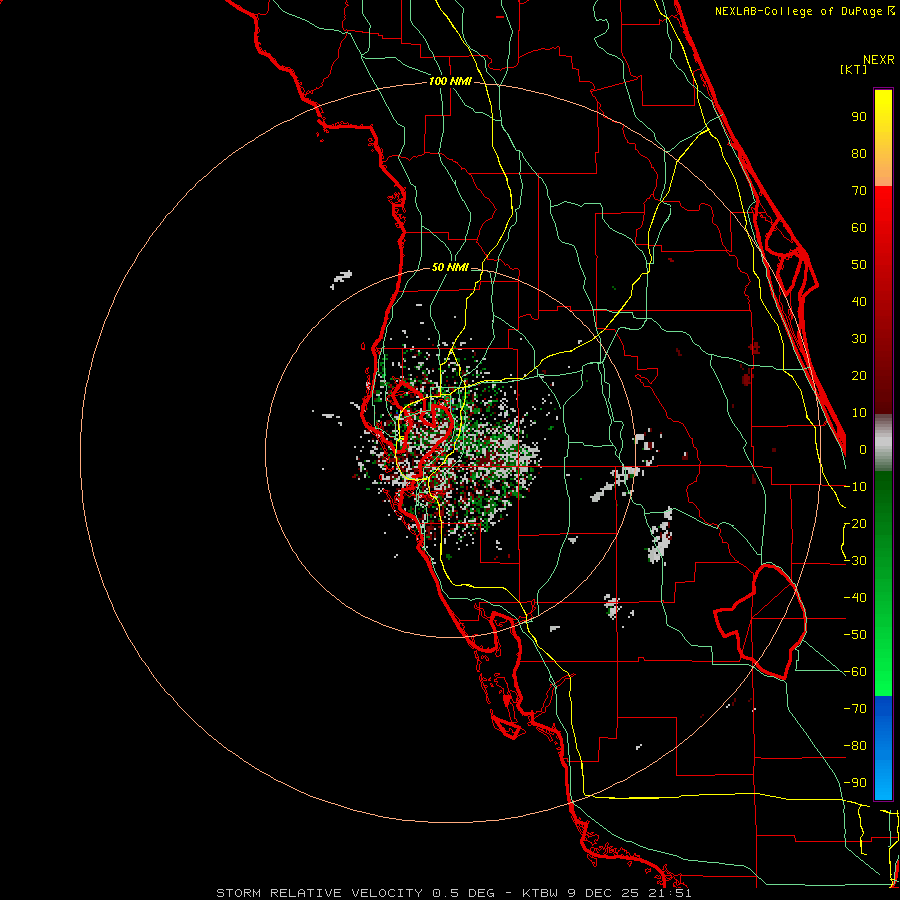Click the 60 value on the velocity scale
The height and width of the screenshot is (900, 900).
point(859,227)
